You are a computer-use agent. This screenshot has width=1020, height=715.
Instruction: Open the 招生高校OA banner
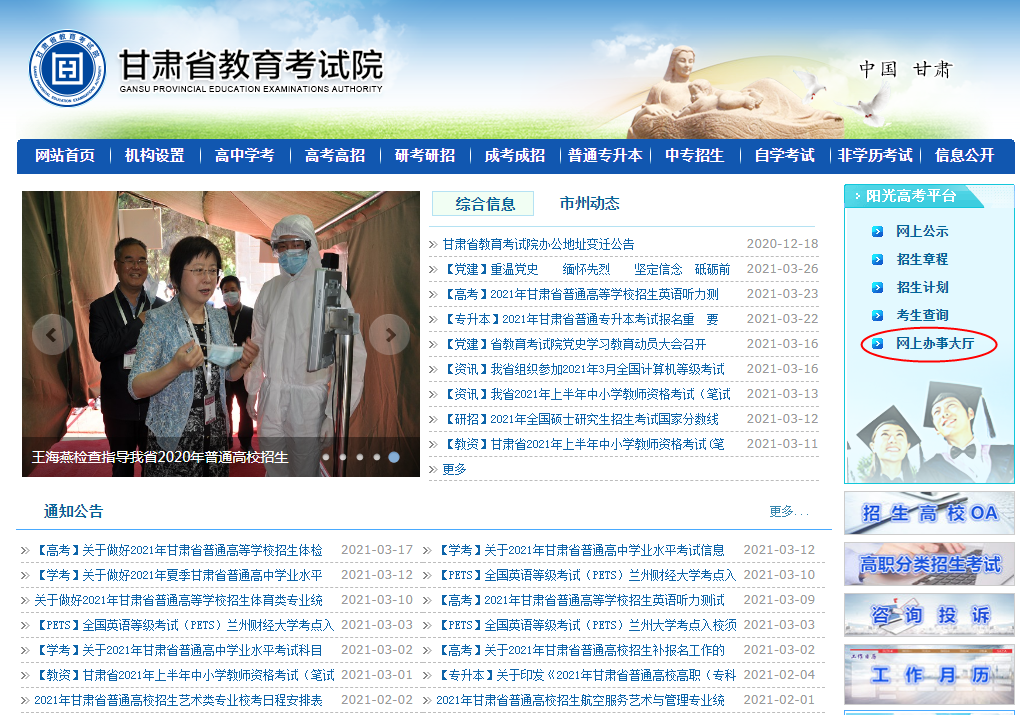[929, 513]
